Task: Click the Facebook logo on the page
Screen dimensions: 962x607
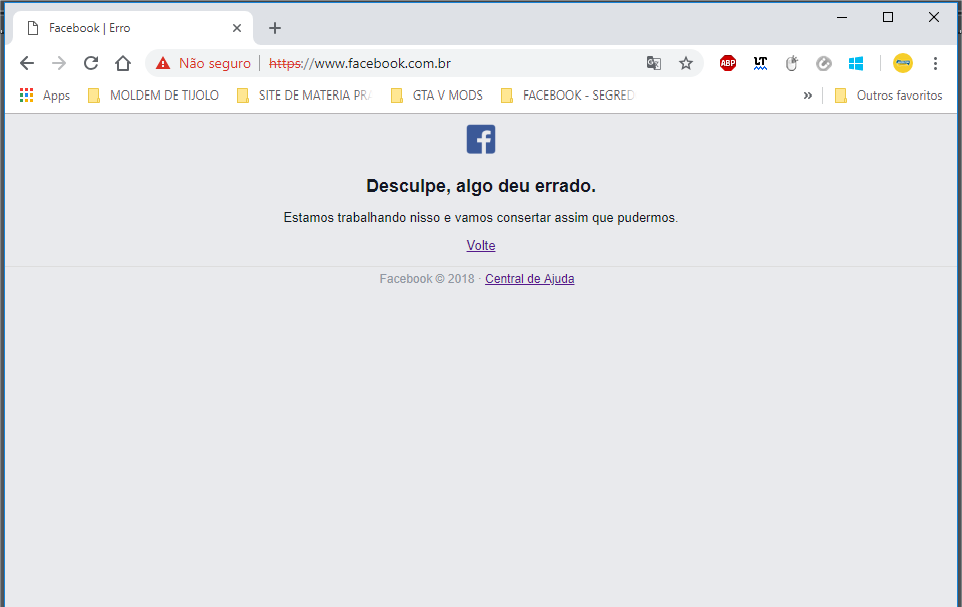Action: point(481,139)
